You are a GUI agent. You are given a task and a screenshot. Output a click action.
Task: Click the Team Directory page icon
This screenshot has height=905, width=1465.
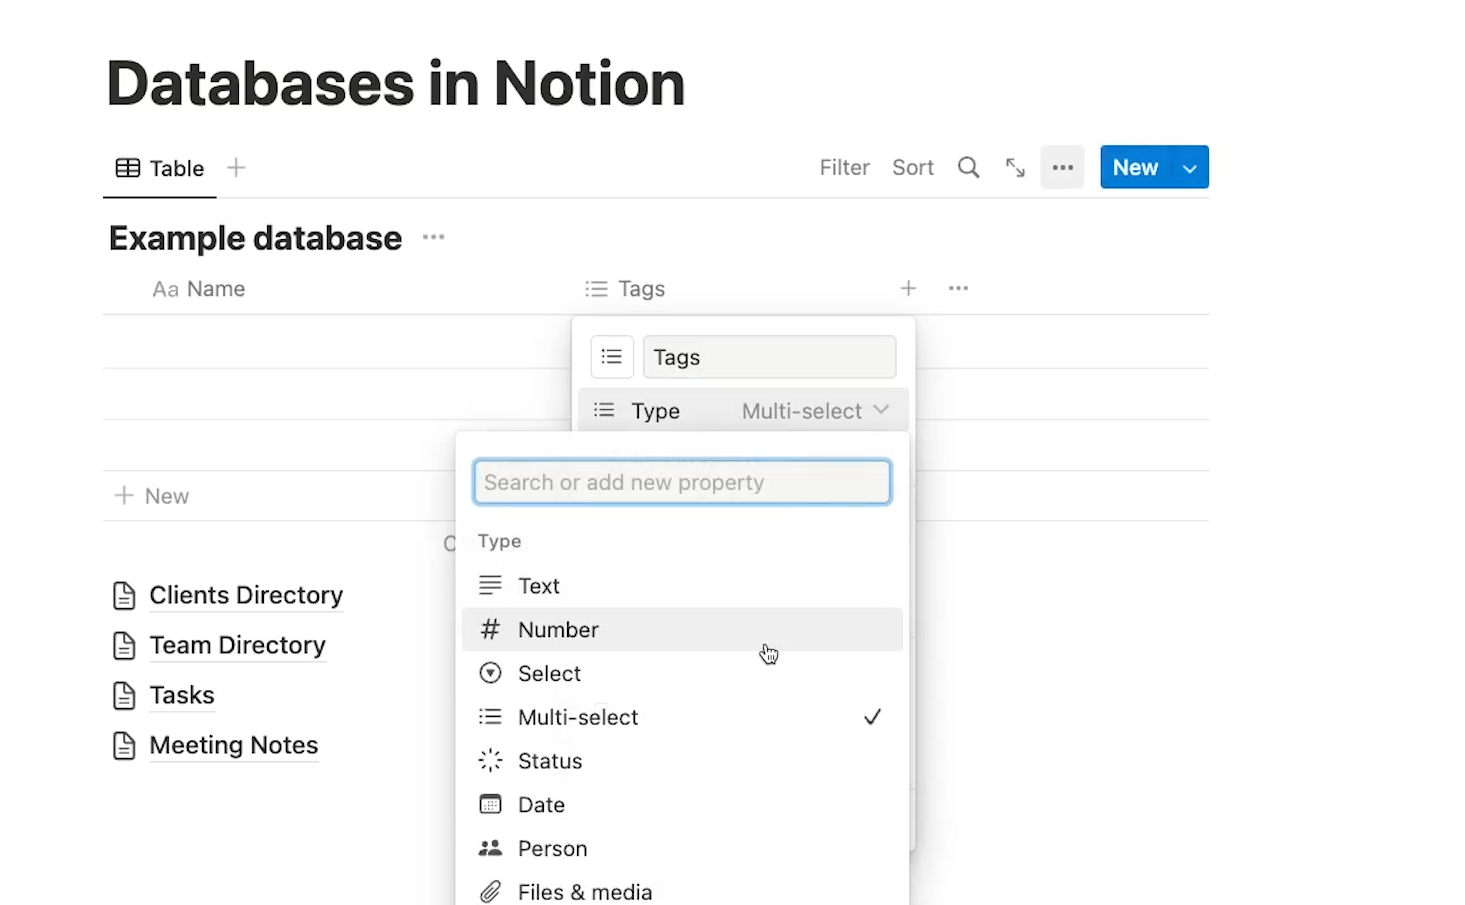(x=124, y=646)
